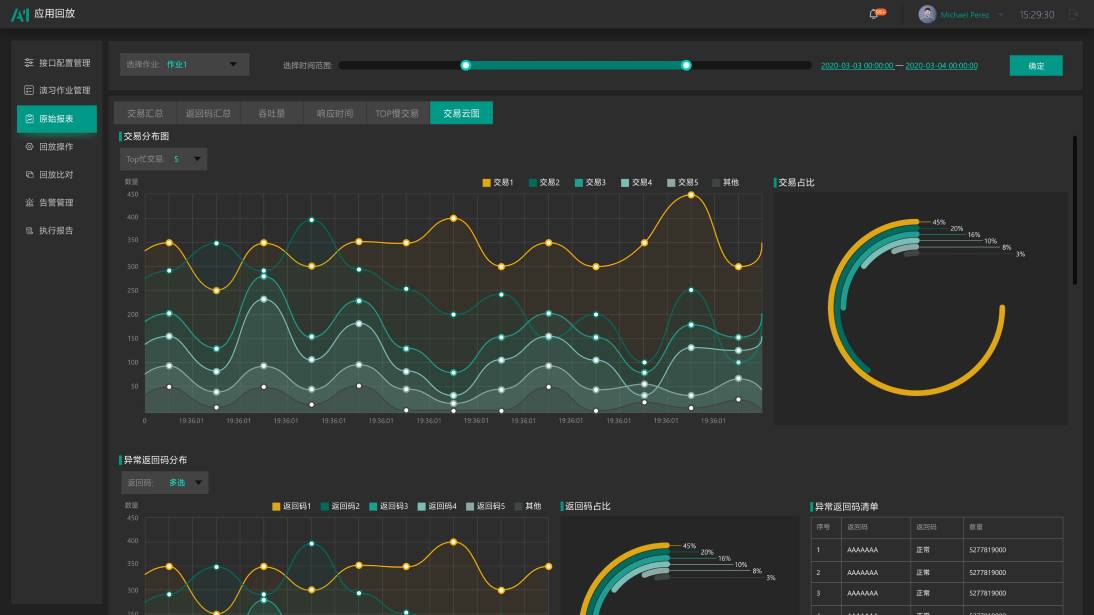Click the 异常返回码分布 section title
The image size is (1094, 615).
coord(155,460)
